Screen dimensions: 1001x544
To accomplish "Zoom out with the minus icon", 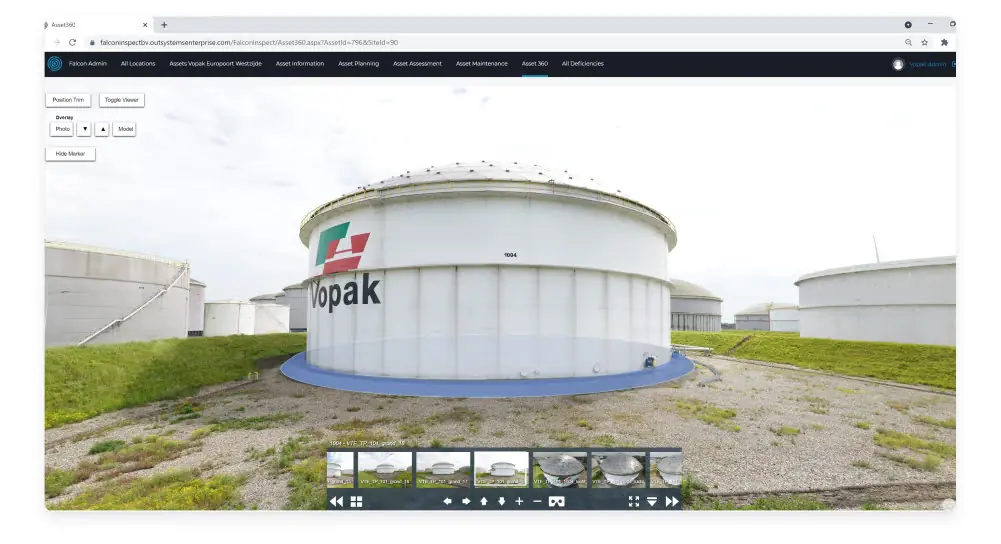I will 537,502.
